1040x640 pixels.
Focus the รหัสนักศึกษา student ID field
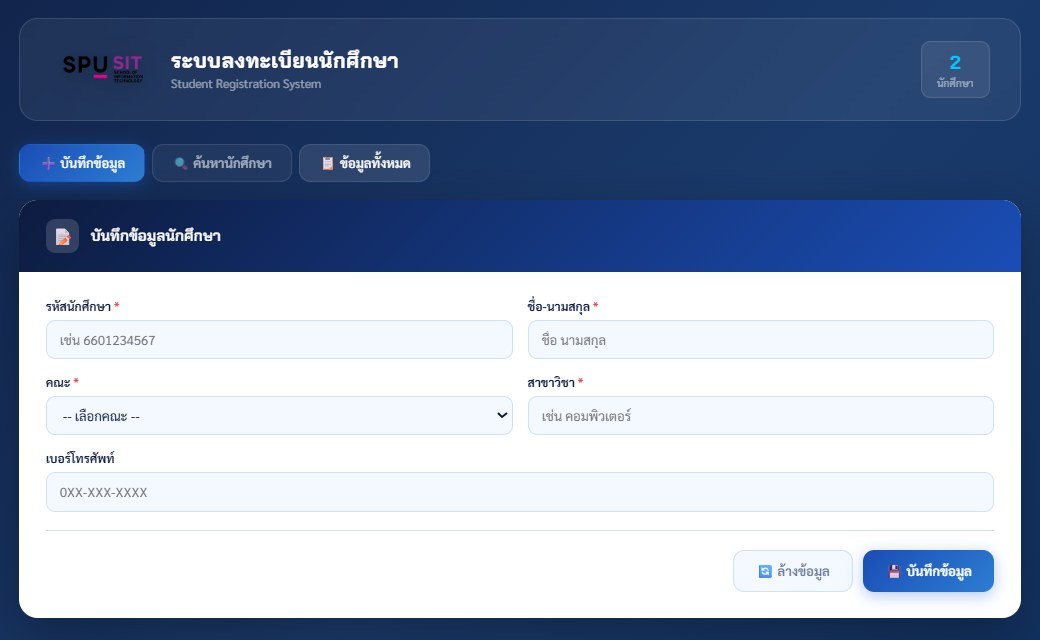[279, 340]
